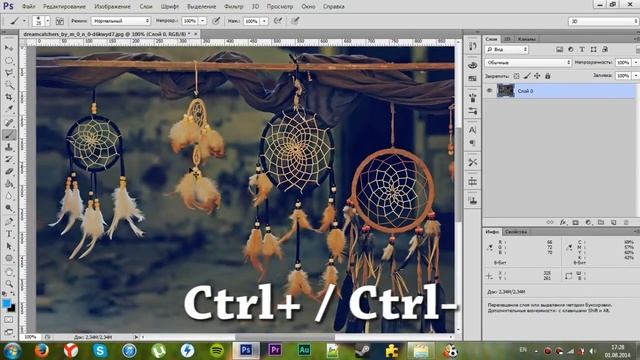Create a new layer icon
Image resolution: width=640 pixels, height=360 pixels.
pyautogui.click(x=613, y=222)
